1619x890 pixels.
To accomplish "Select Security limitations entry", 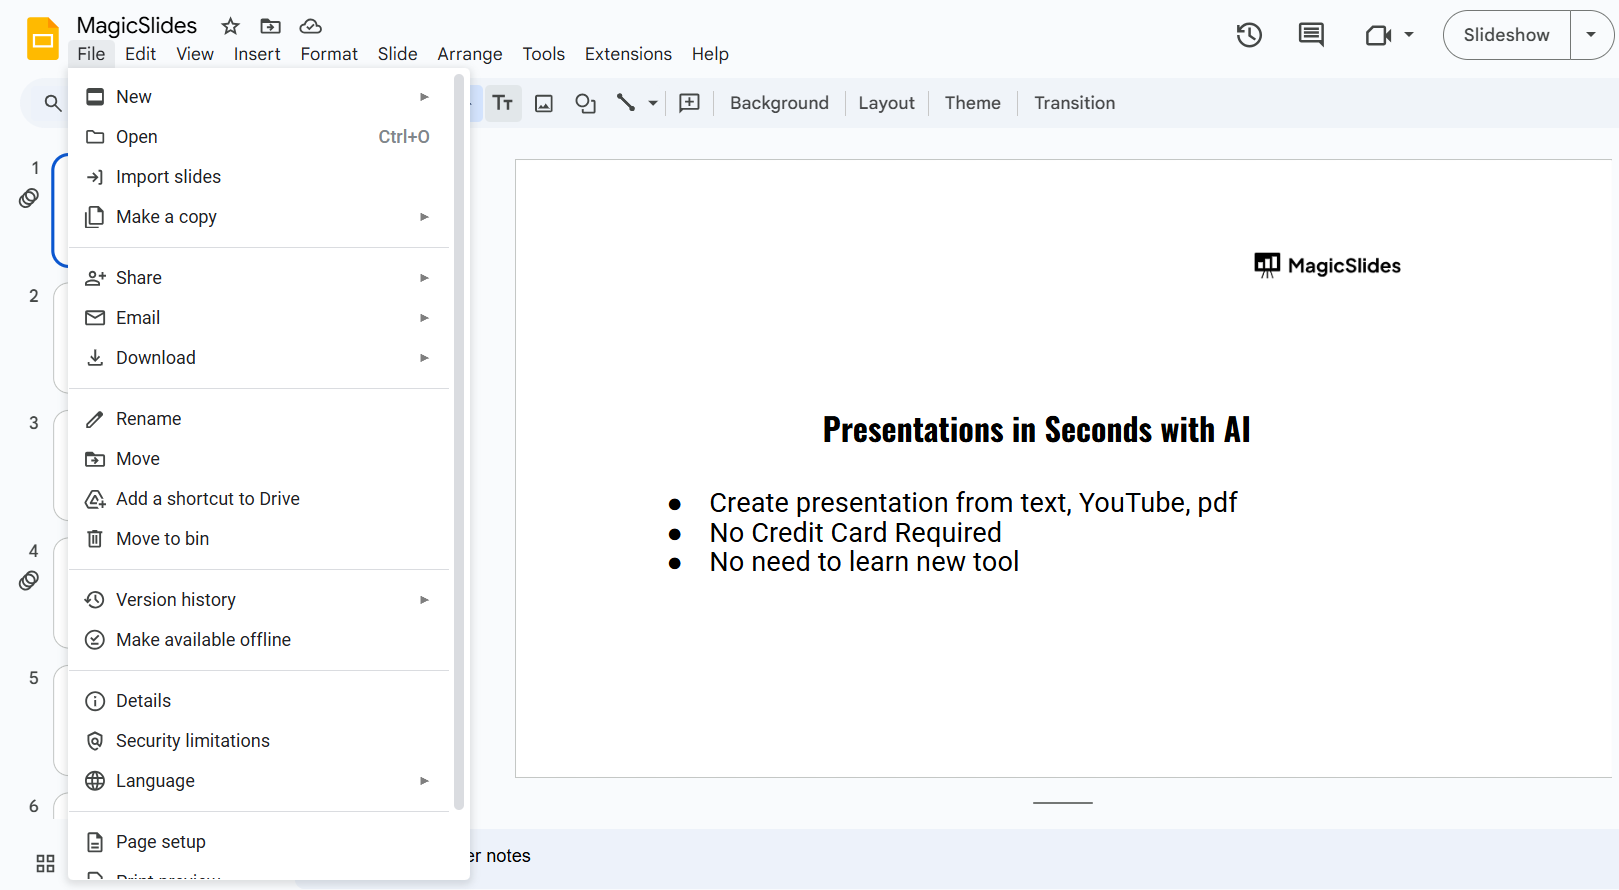I will click(x=259, y=741).
